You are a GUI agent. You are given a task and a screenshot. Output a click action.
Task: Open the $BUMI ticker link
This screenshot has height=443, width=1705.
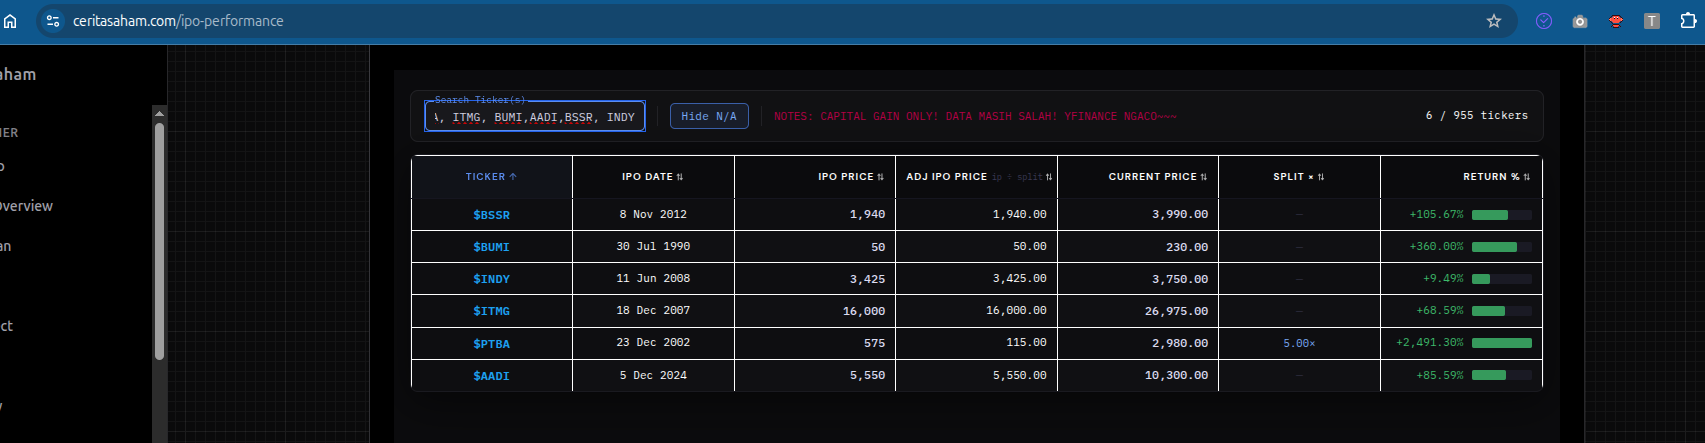(491, 247)
